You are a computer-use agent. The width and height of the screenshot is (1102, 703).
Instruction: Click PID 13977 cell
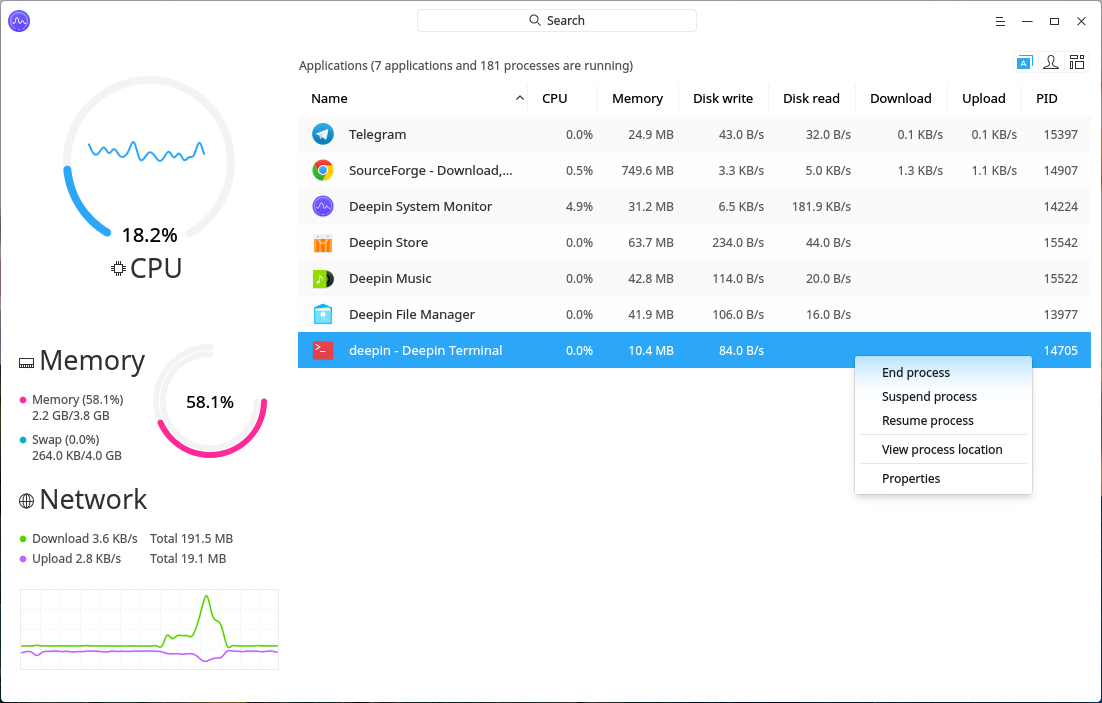[x=1061, y=314]
